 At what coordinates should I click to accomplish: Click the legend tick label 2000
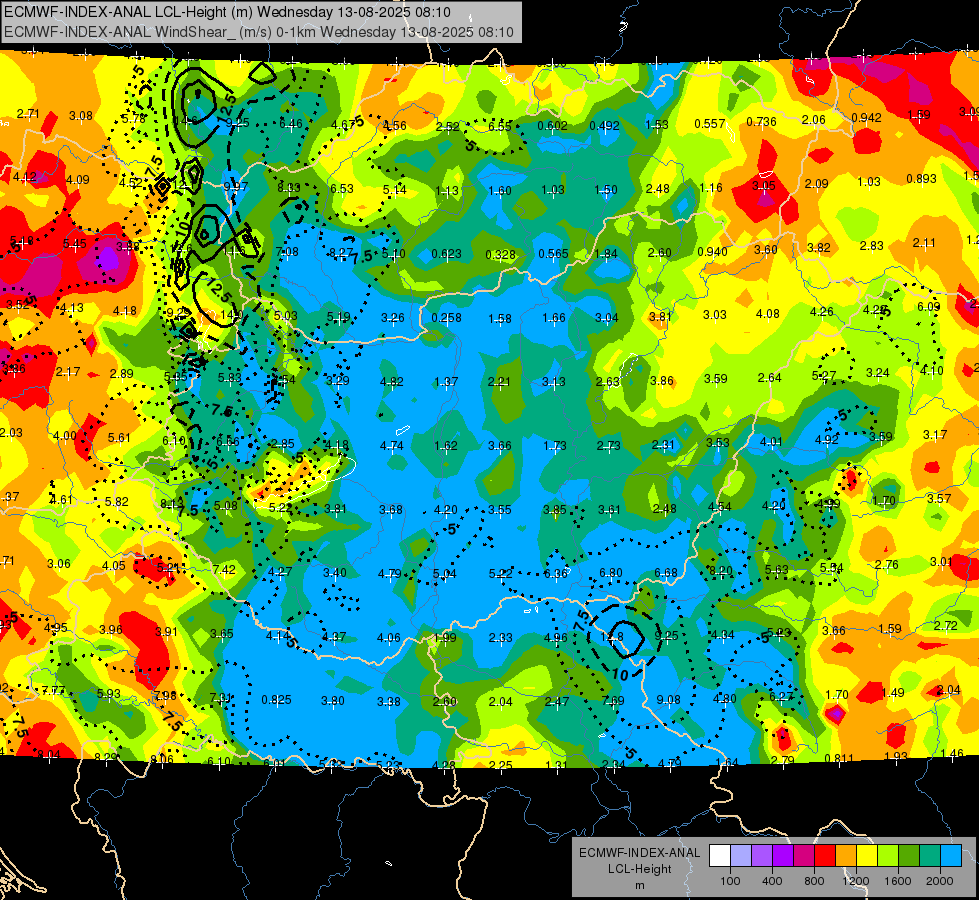tap(940, 881)
